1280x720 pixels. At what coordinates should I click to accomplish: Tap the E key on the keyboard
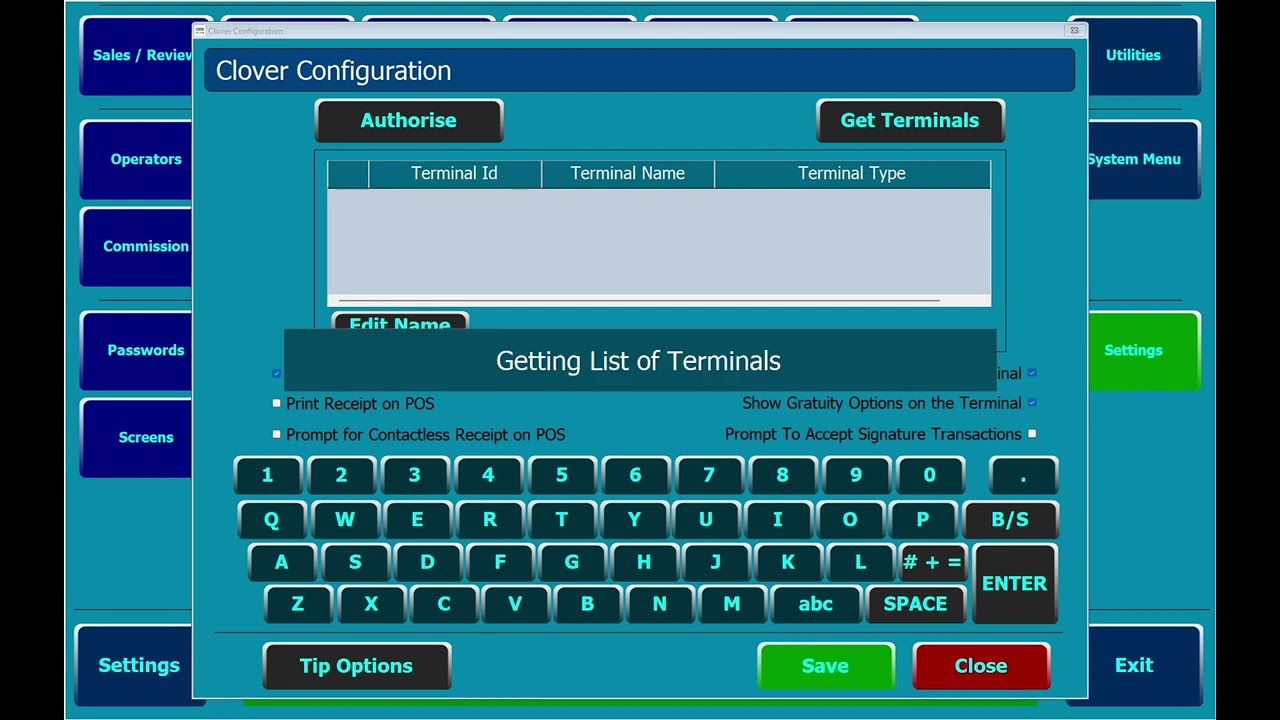[417, 520]
